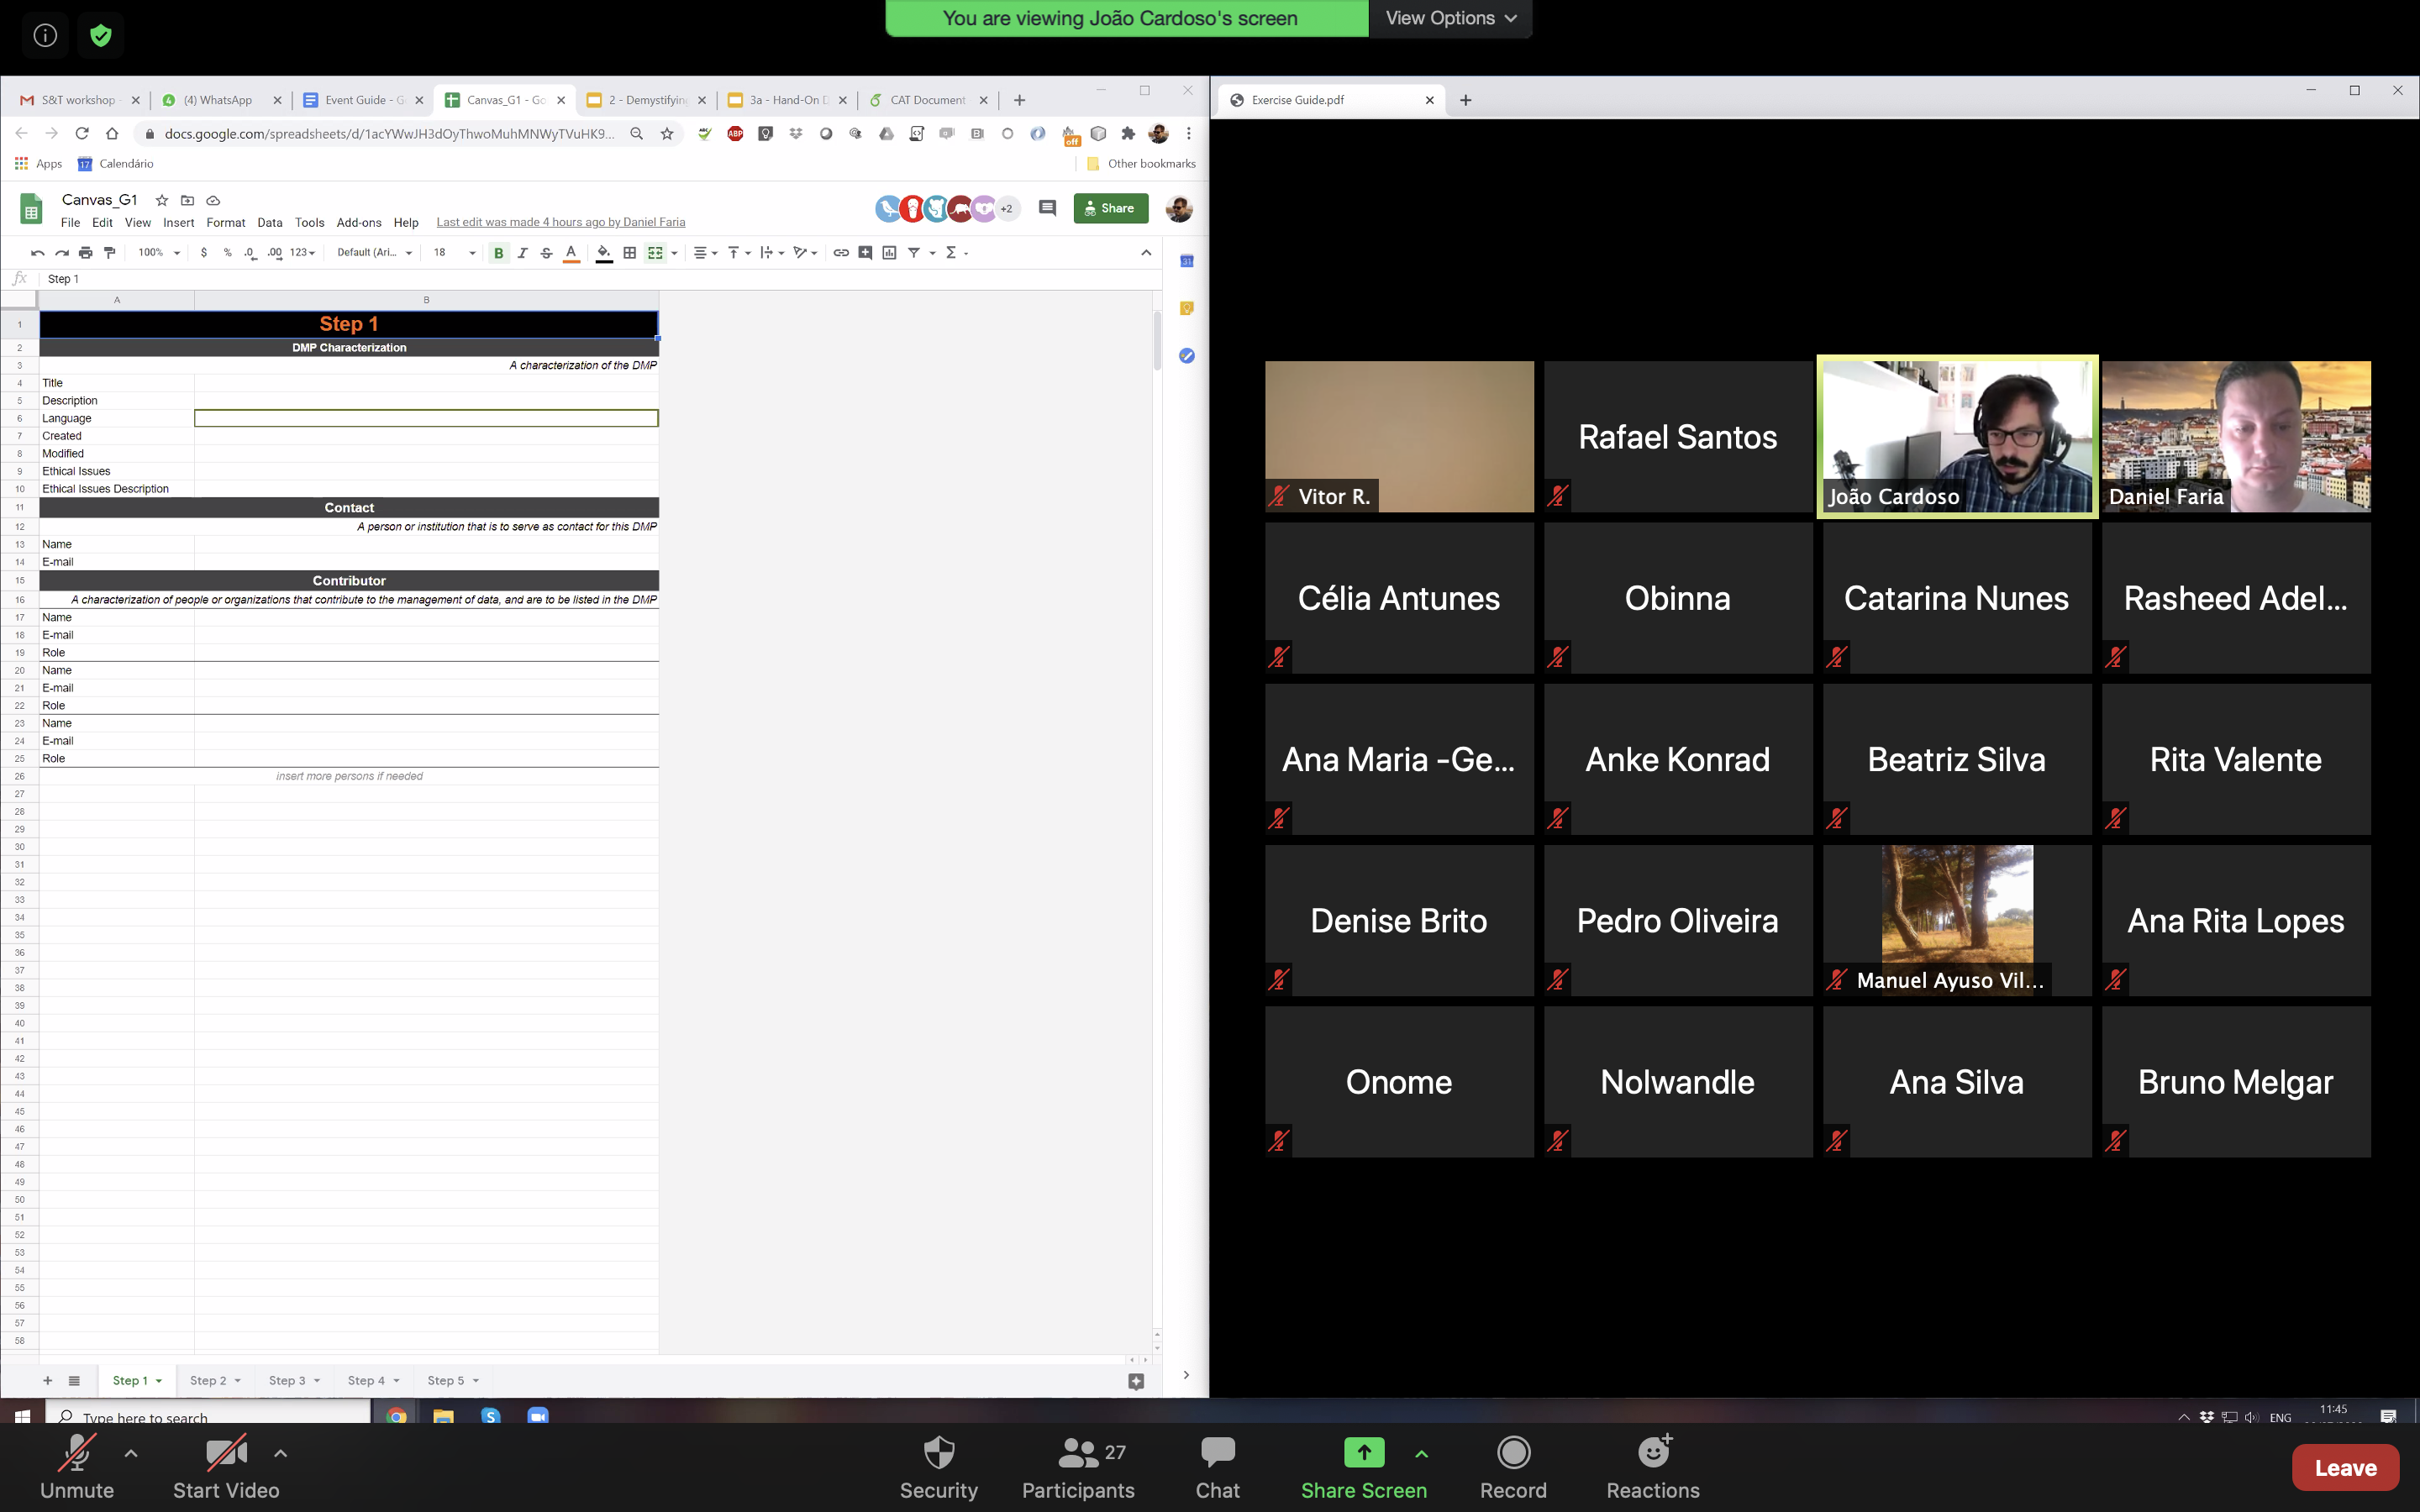Create a filter on the sheet
Image resolution: width=2420 pixels, height=1512 pixels.
tap(914, 253)
